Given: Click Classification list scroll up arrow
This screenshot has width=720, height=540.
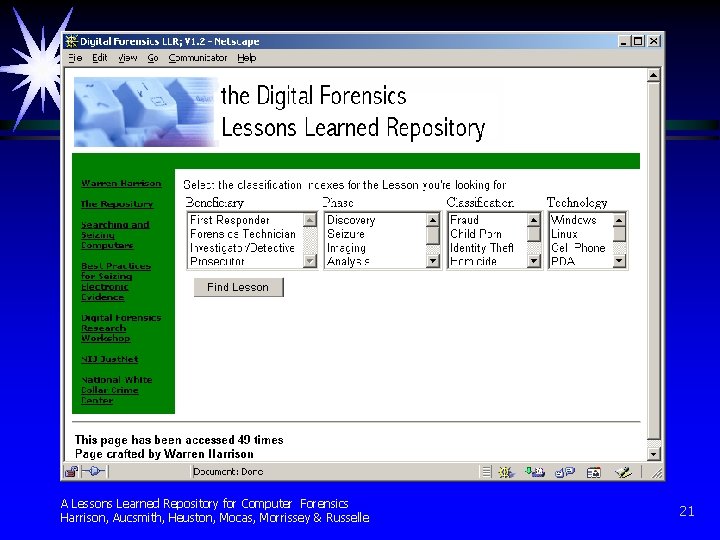Looking at the screenshot, I should [534, 220].
